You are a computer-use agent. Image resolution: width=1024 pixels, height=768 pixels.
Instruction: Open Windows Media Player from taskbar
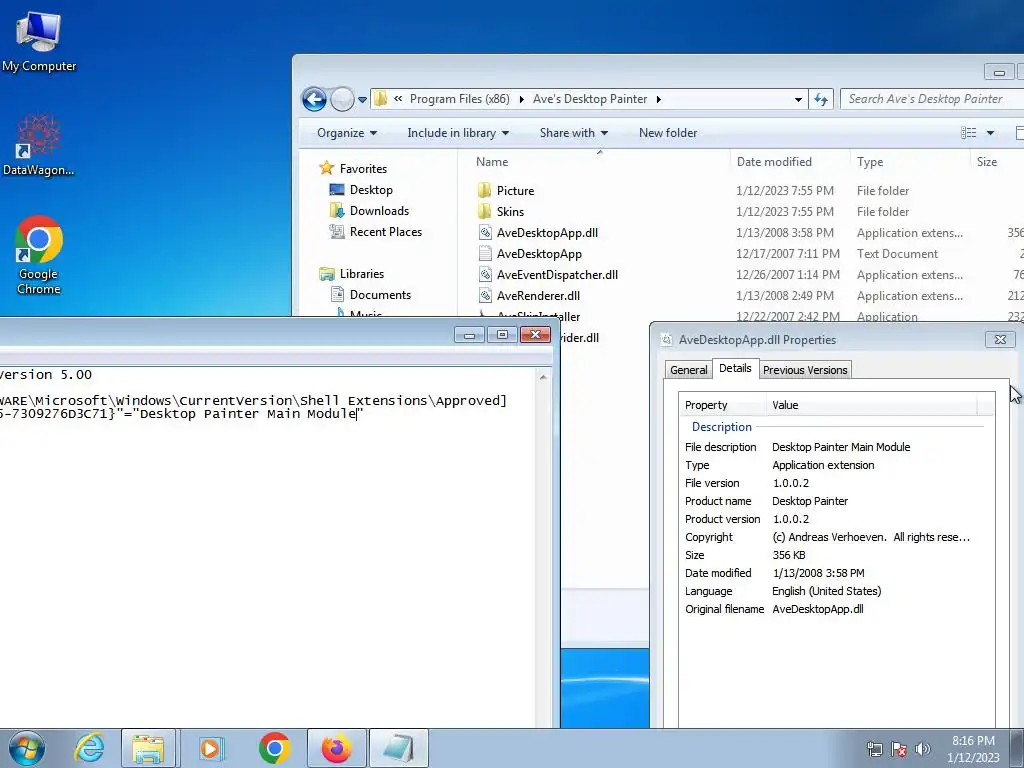[211, 748]
